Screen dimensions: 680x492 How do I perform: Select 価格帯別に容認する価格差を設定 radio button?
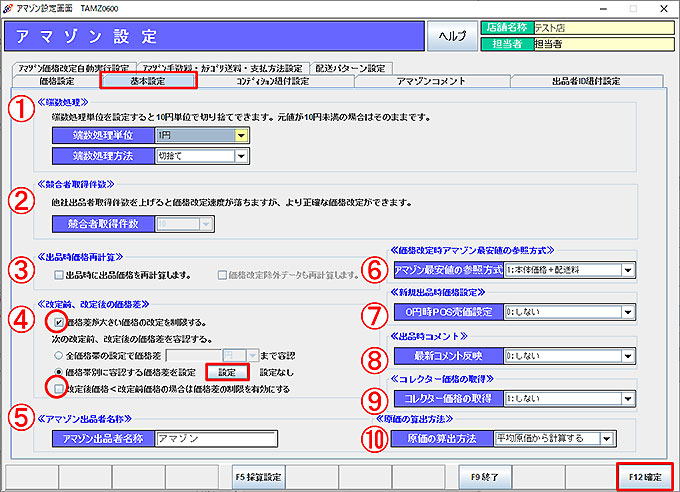click(x=59, y=372)
